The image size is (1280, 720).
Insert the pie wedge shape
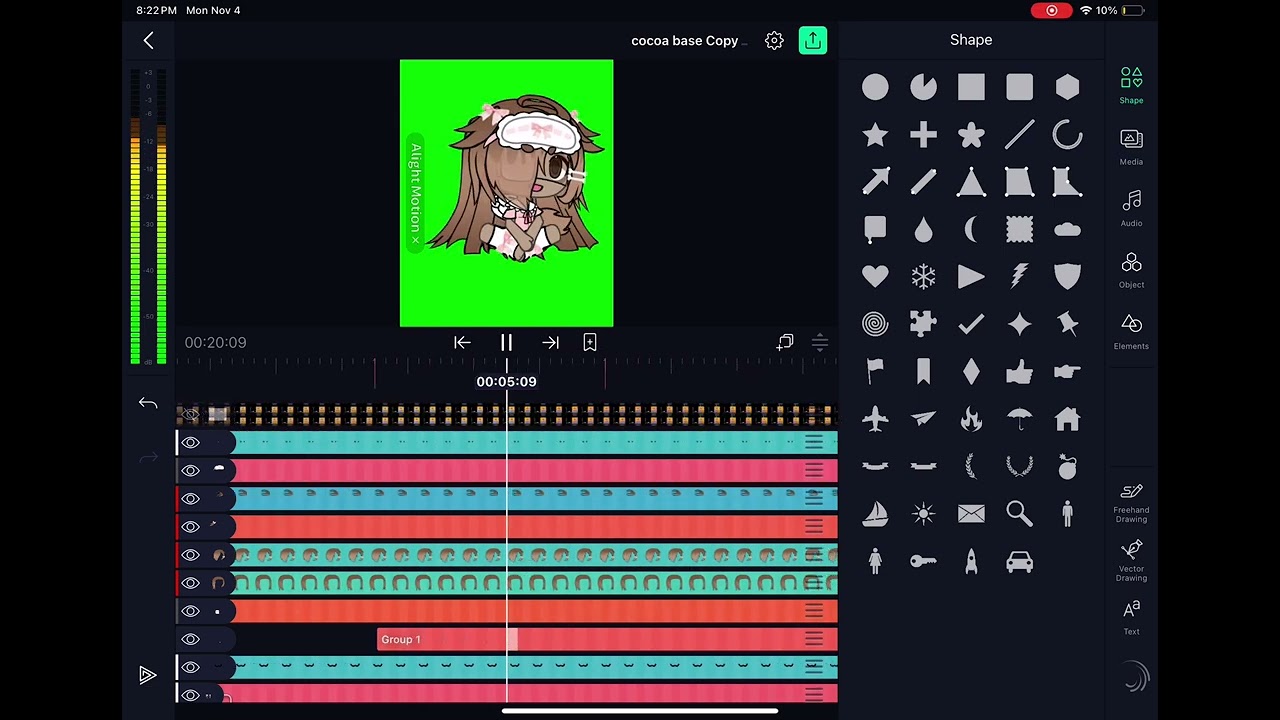[923, 88]
